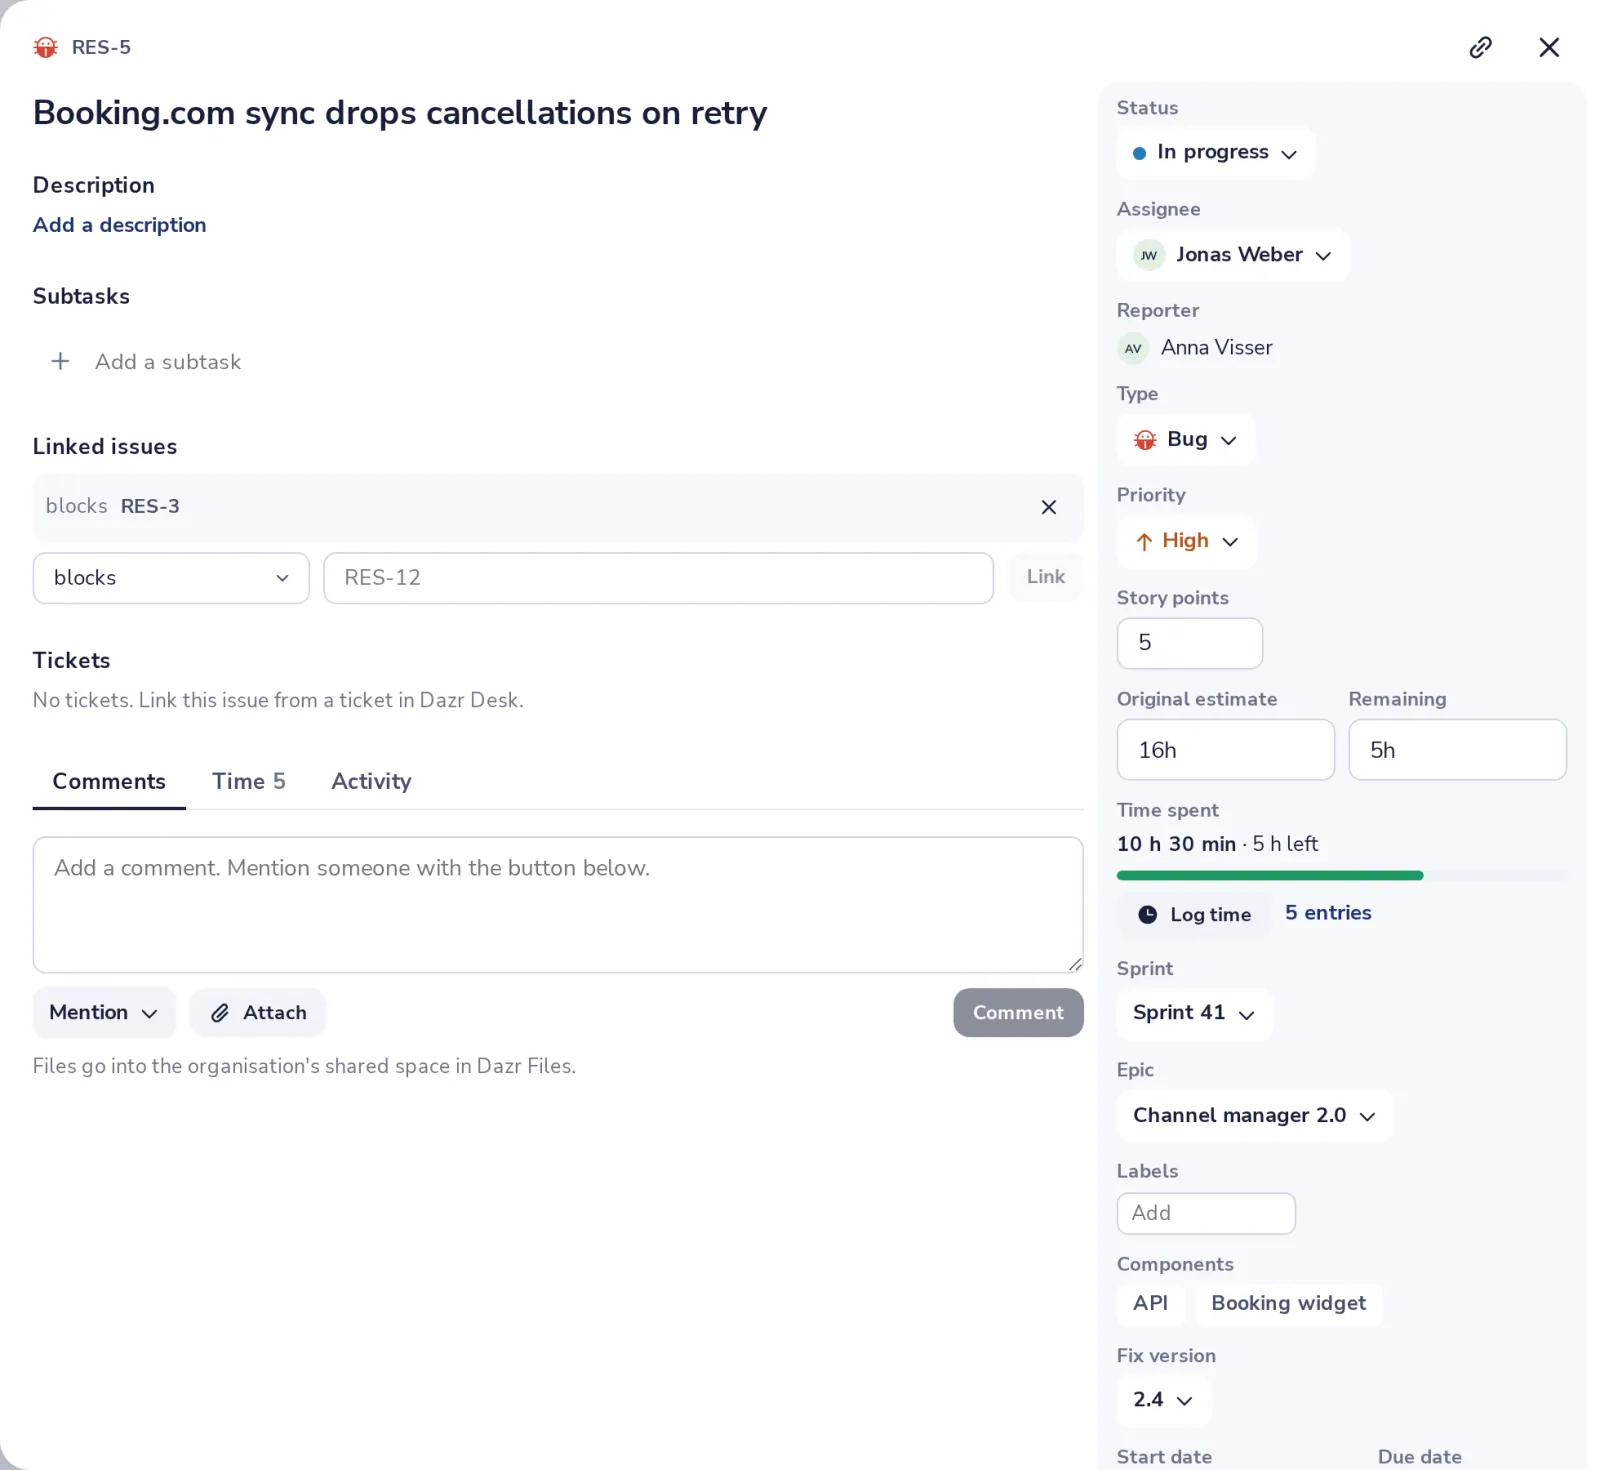Image resolution: width=1600 pixels, height=1470 pixels.
Task: Expand the Bug type dropdown
Action: point(1186,440)
